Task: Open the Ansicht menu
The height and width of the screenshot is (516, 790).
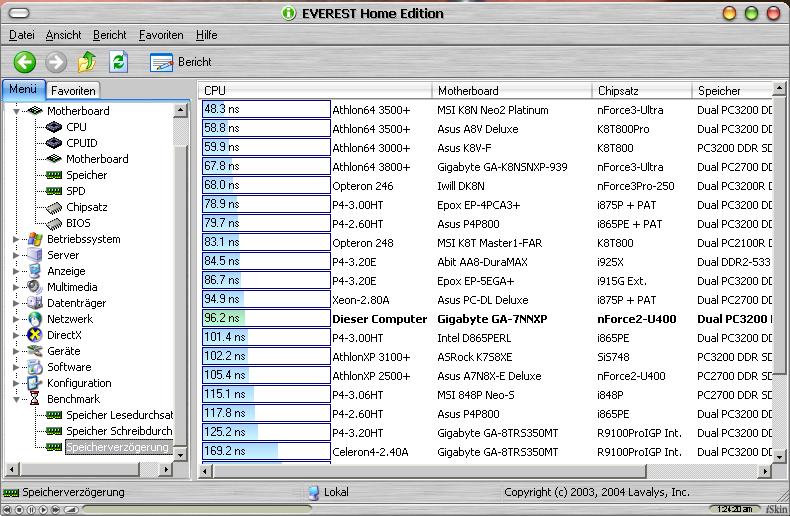Action: click(63, 35)
